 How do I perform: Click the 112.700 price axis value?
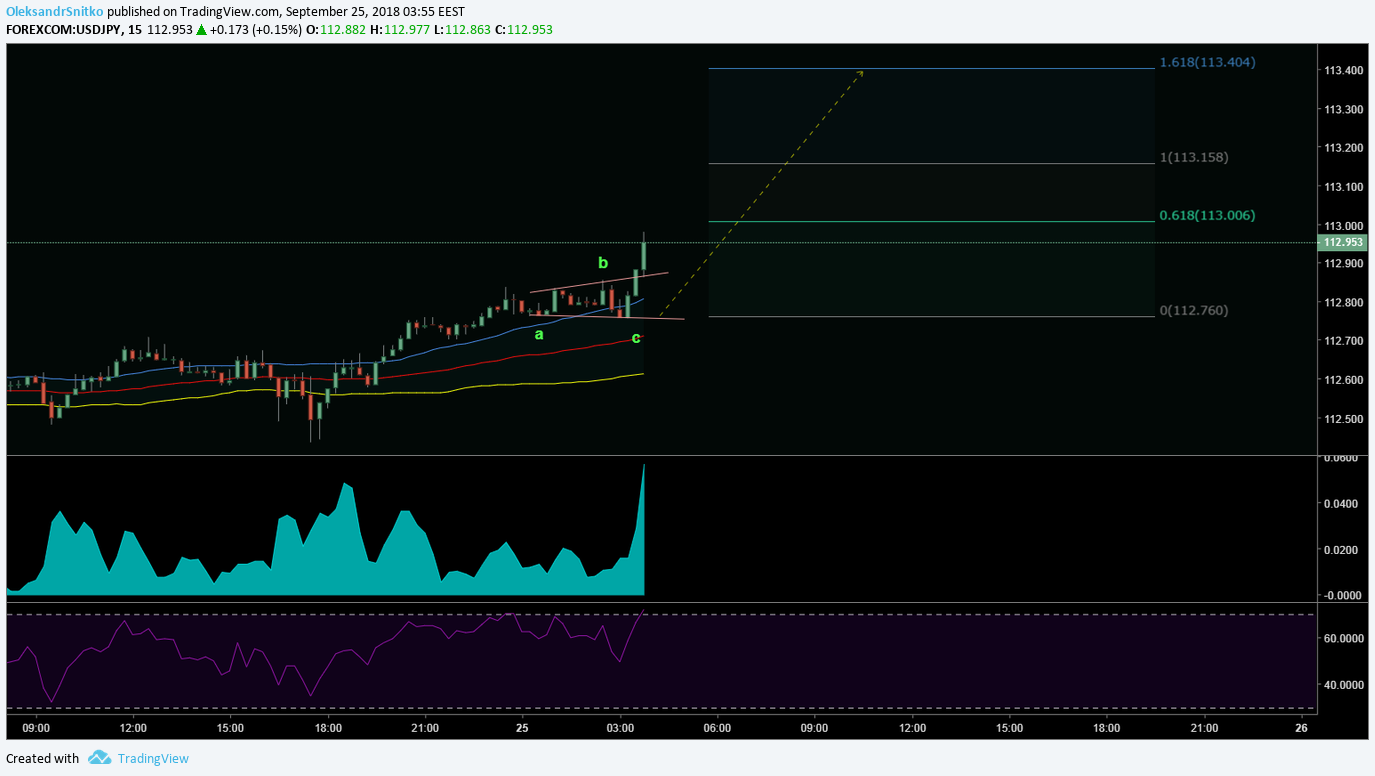pyautogui.click(x=1343, y=341)
